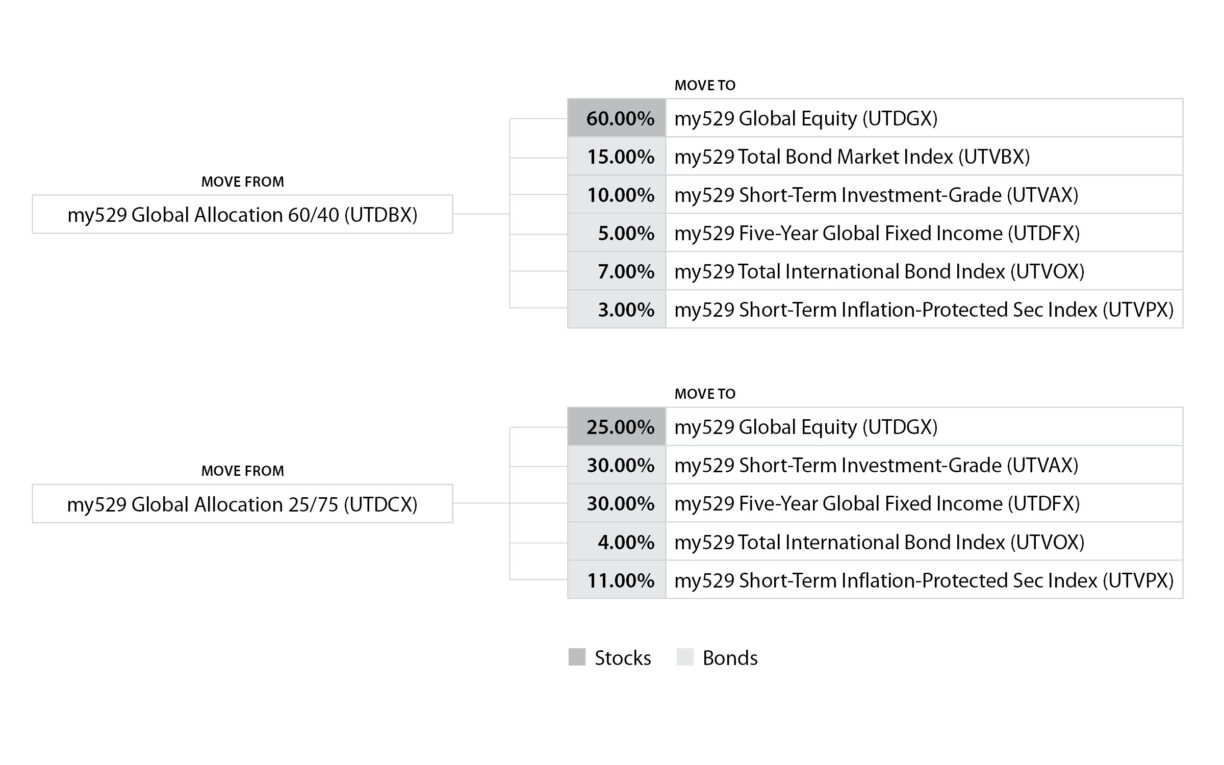Click the Stocks legend label
Viewport: 1224px width, 765px height.
click(622, 658)
